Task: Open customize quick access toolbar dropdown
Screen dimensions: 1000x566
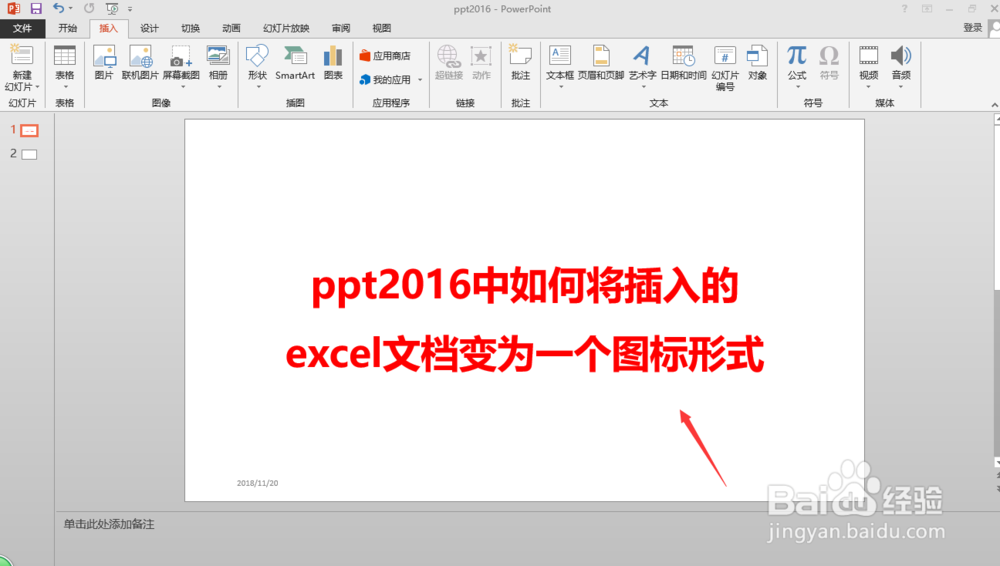Action: pos(130,9)
